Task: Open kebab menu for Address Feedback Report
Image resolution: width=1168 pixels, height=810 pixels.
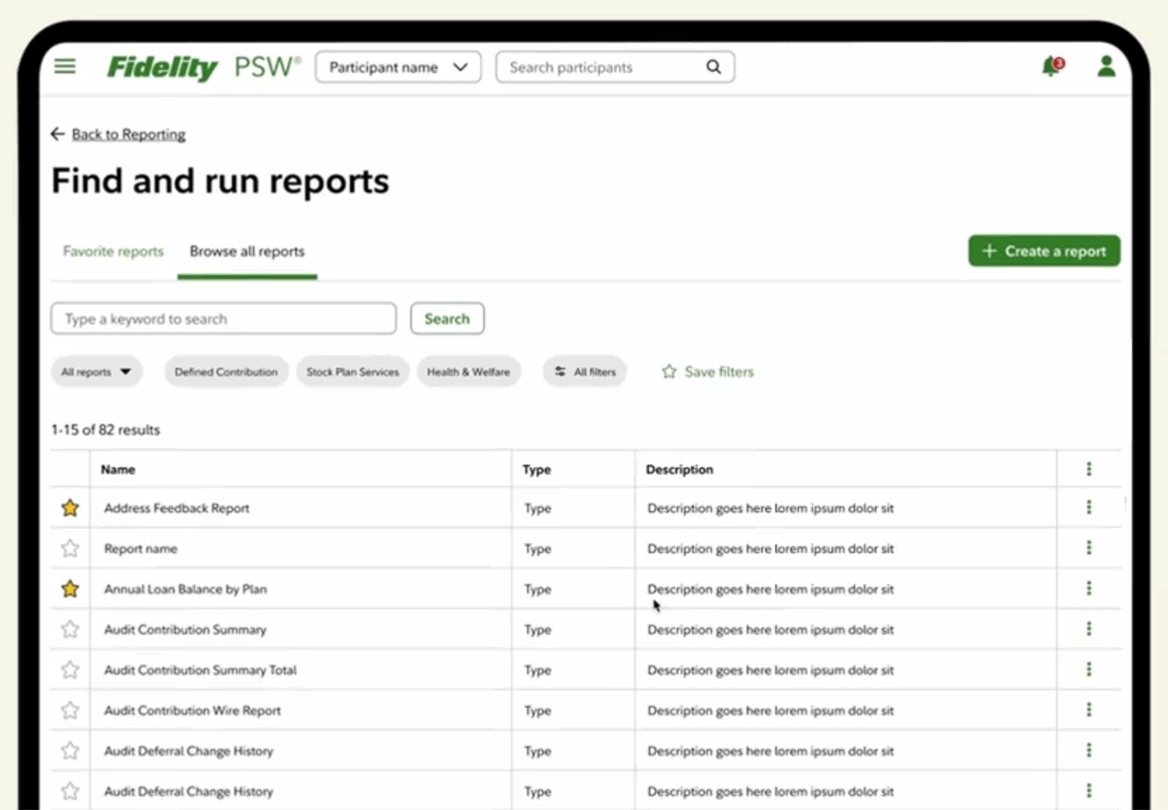Action: [x=1088, y=507]
